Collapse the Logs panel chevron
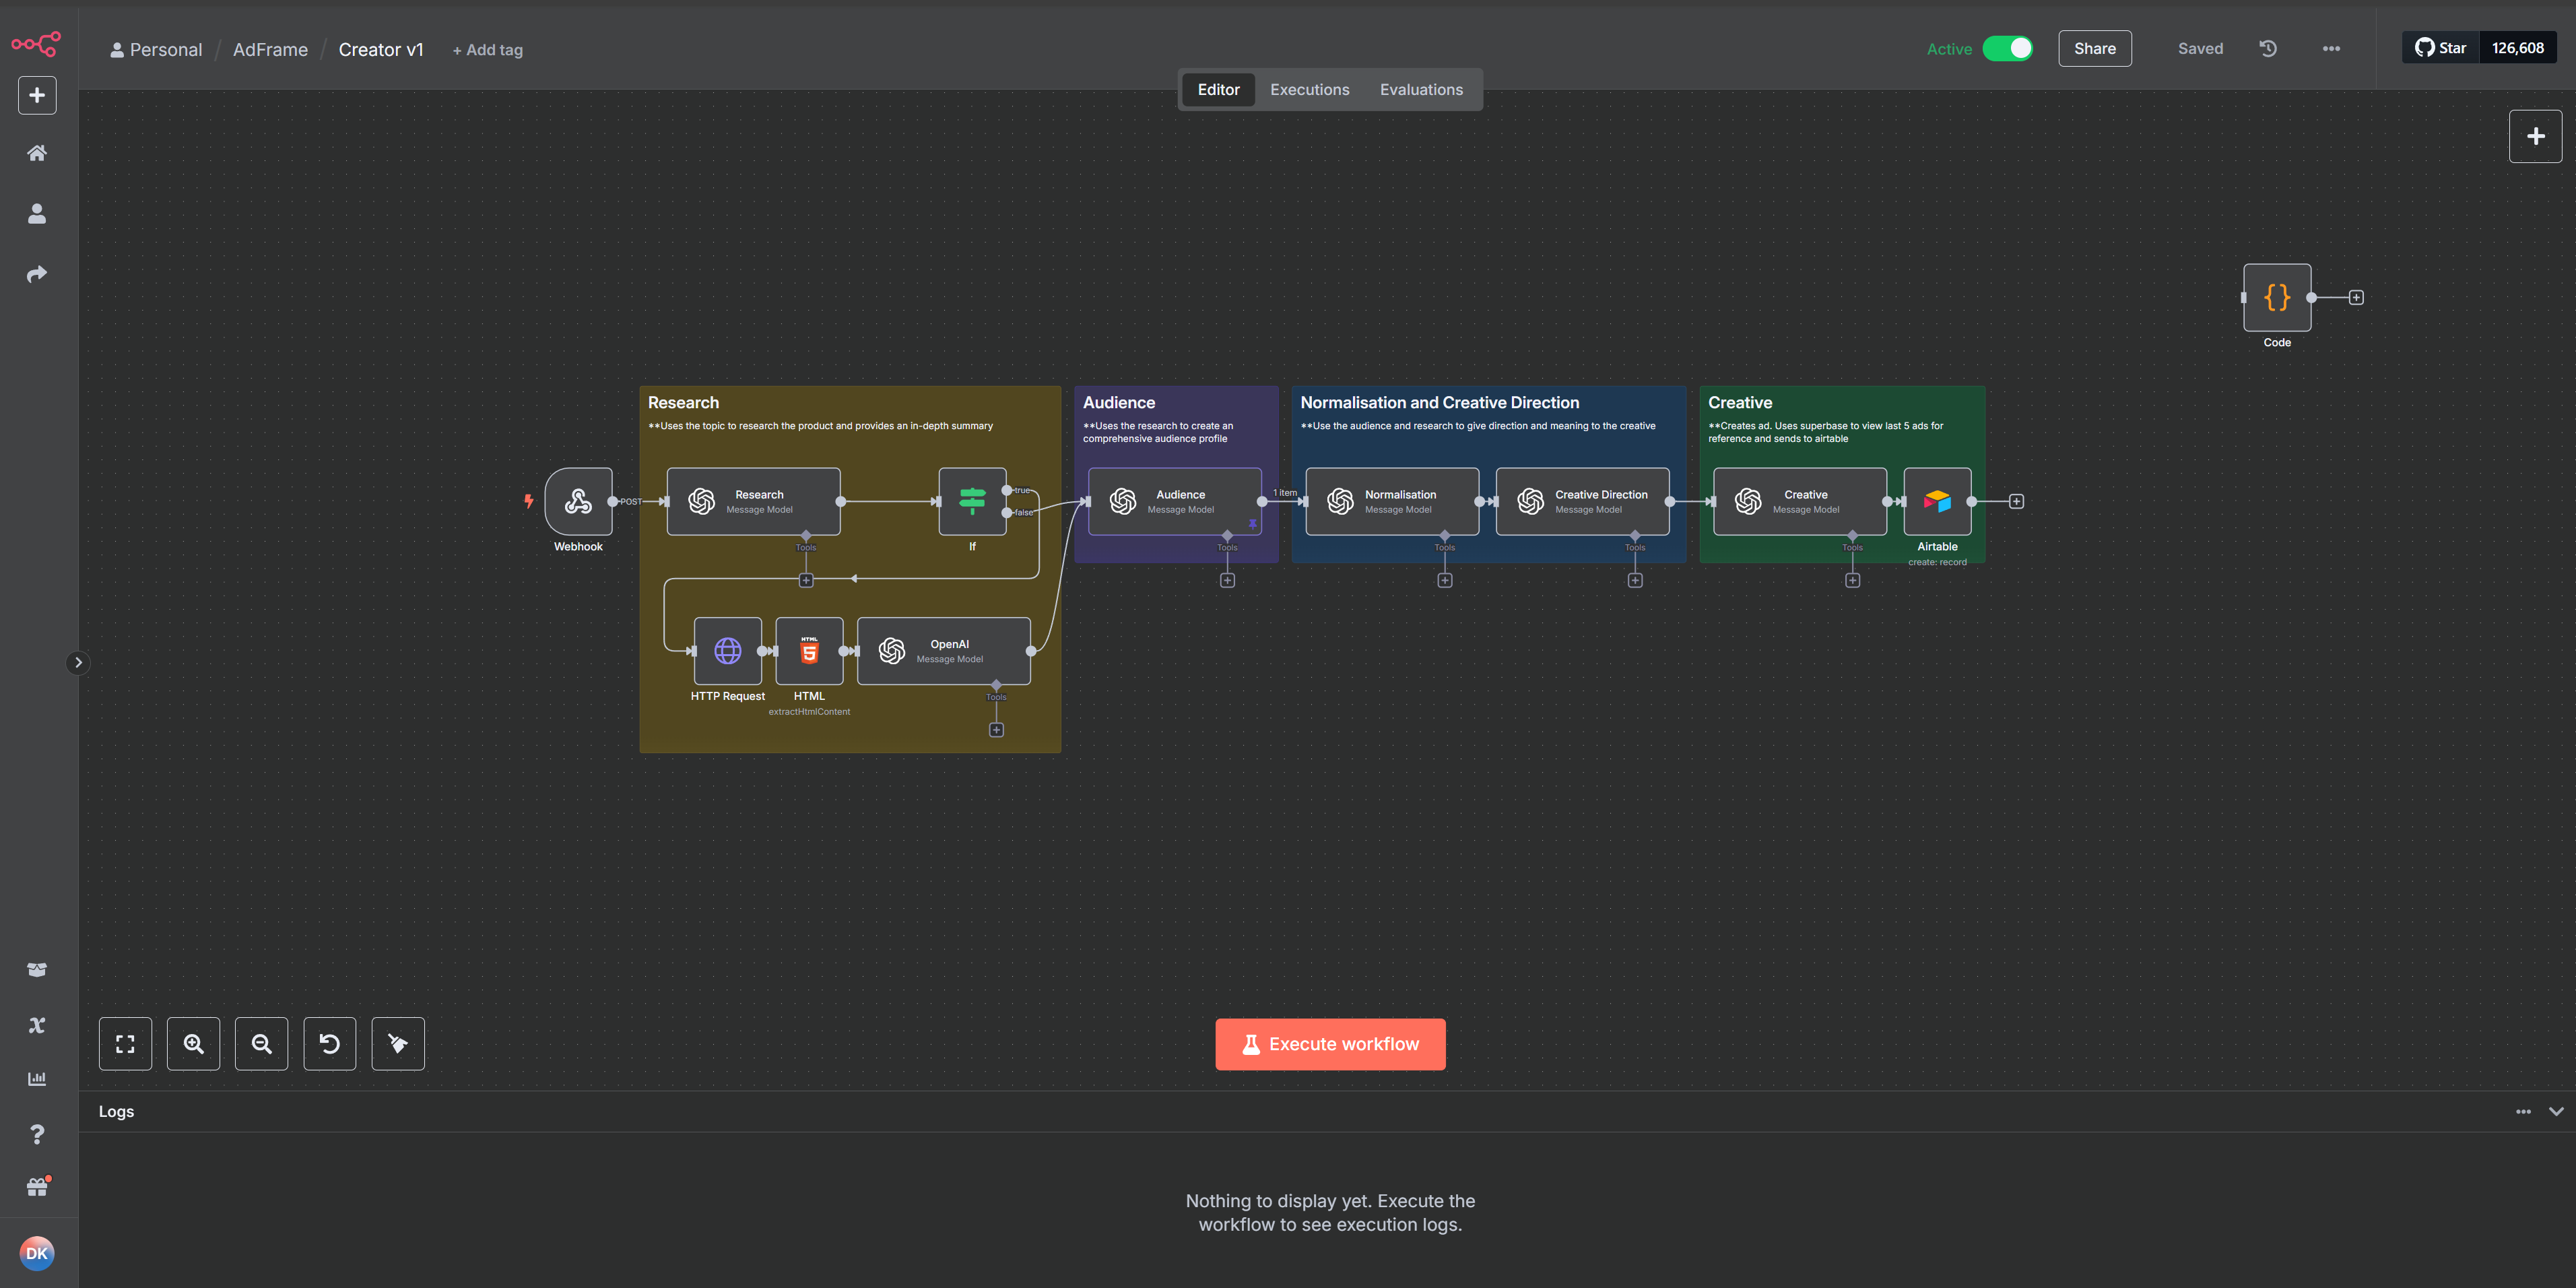 2556,1111
